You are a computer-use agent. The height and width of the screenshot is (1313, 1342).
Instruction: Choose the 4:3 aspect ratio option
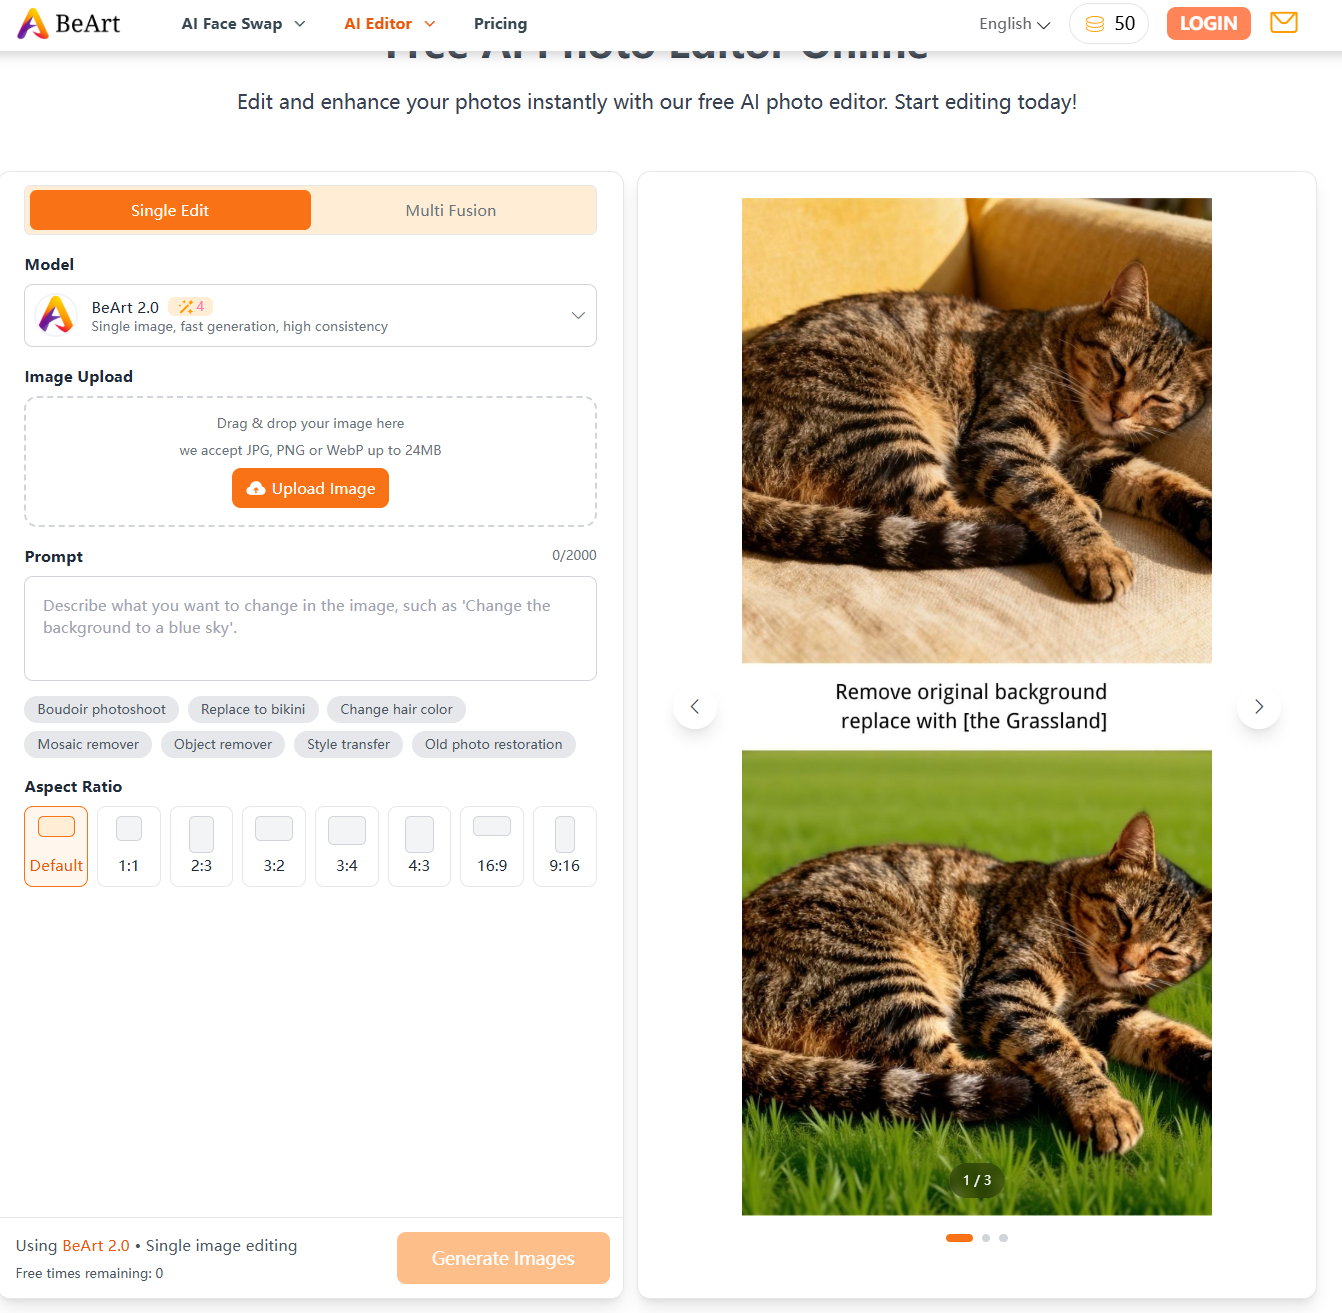(x=419, y=846)
